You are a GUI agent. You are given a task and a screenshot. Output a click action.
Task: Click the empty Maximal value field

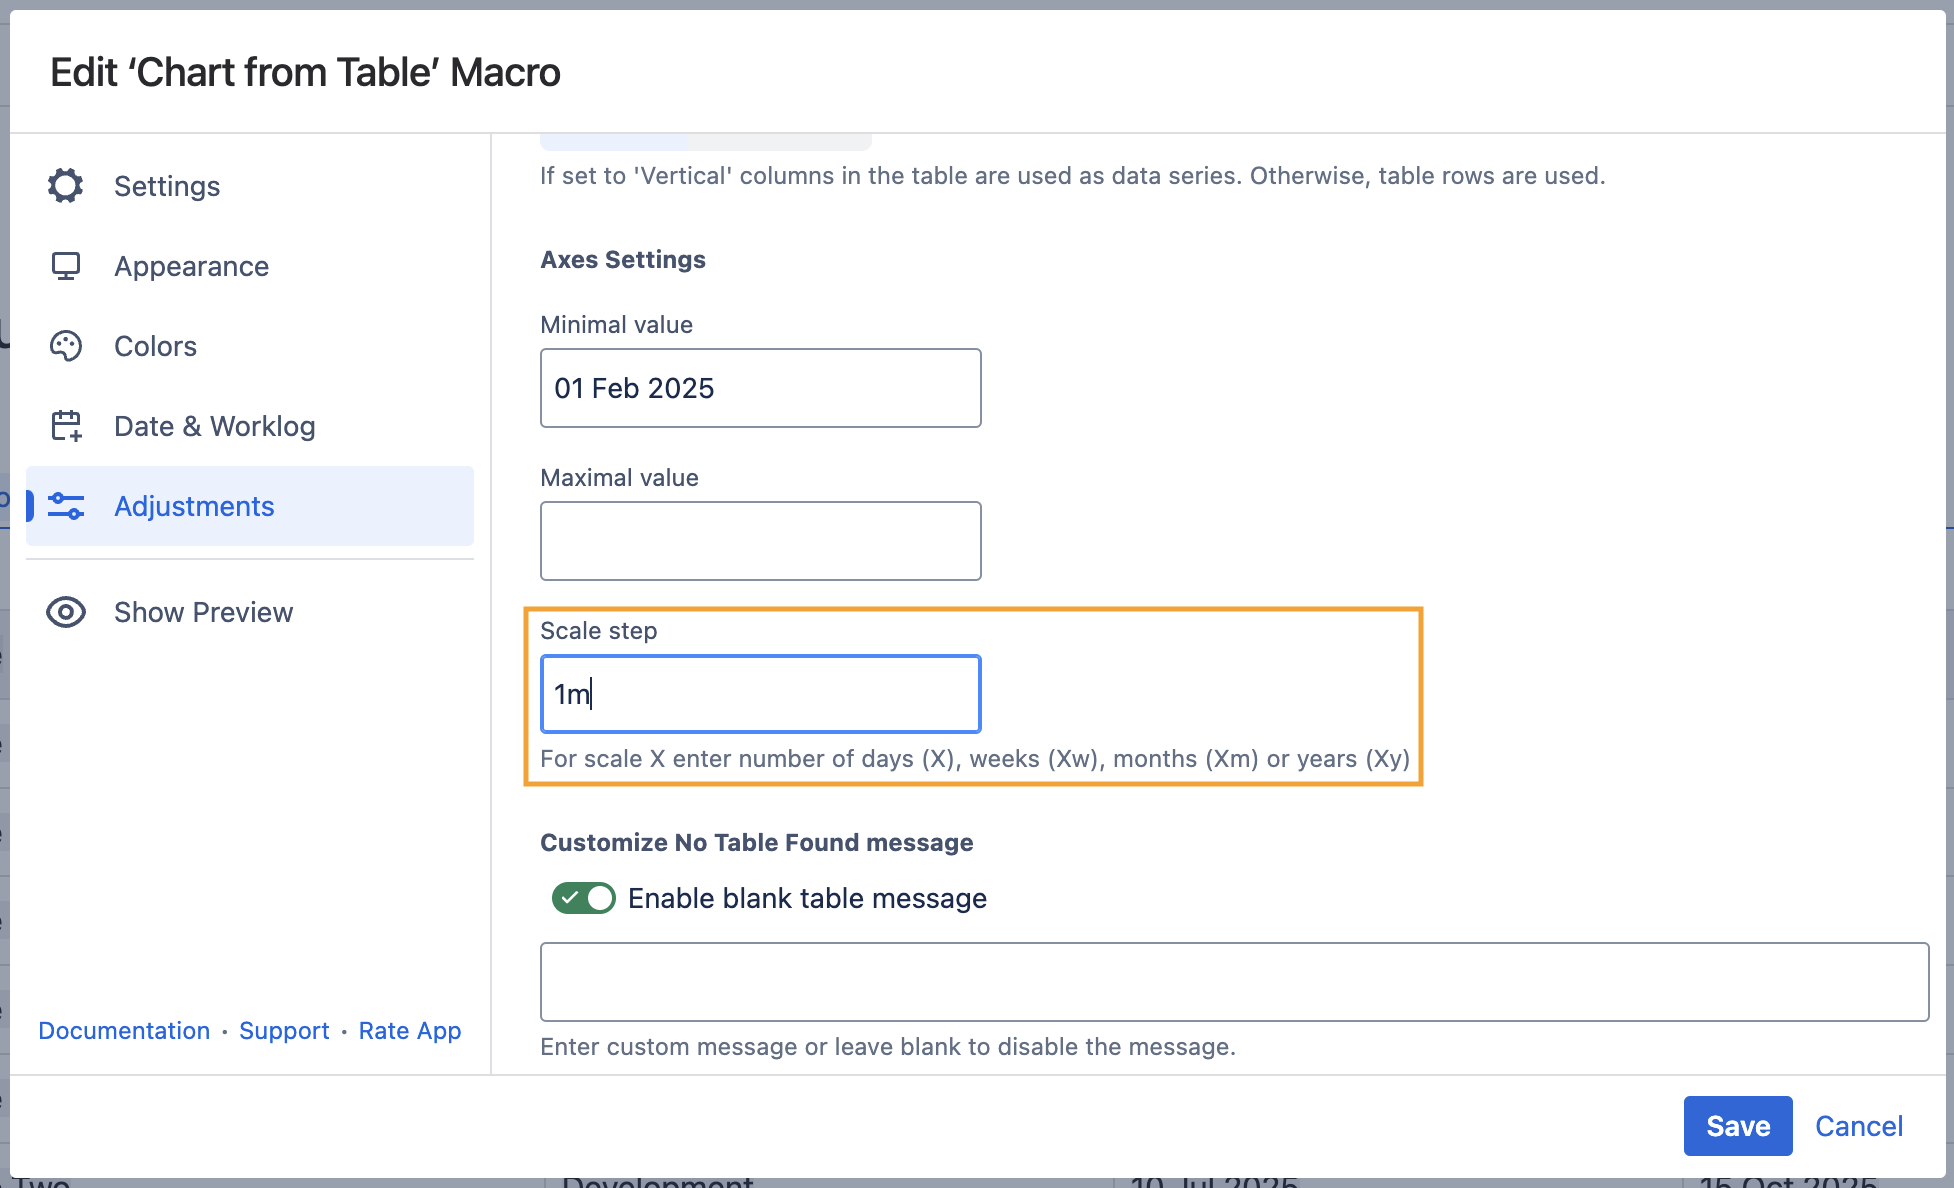coord(760,541)
